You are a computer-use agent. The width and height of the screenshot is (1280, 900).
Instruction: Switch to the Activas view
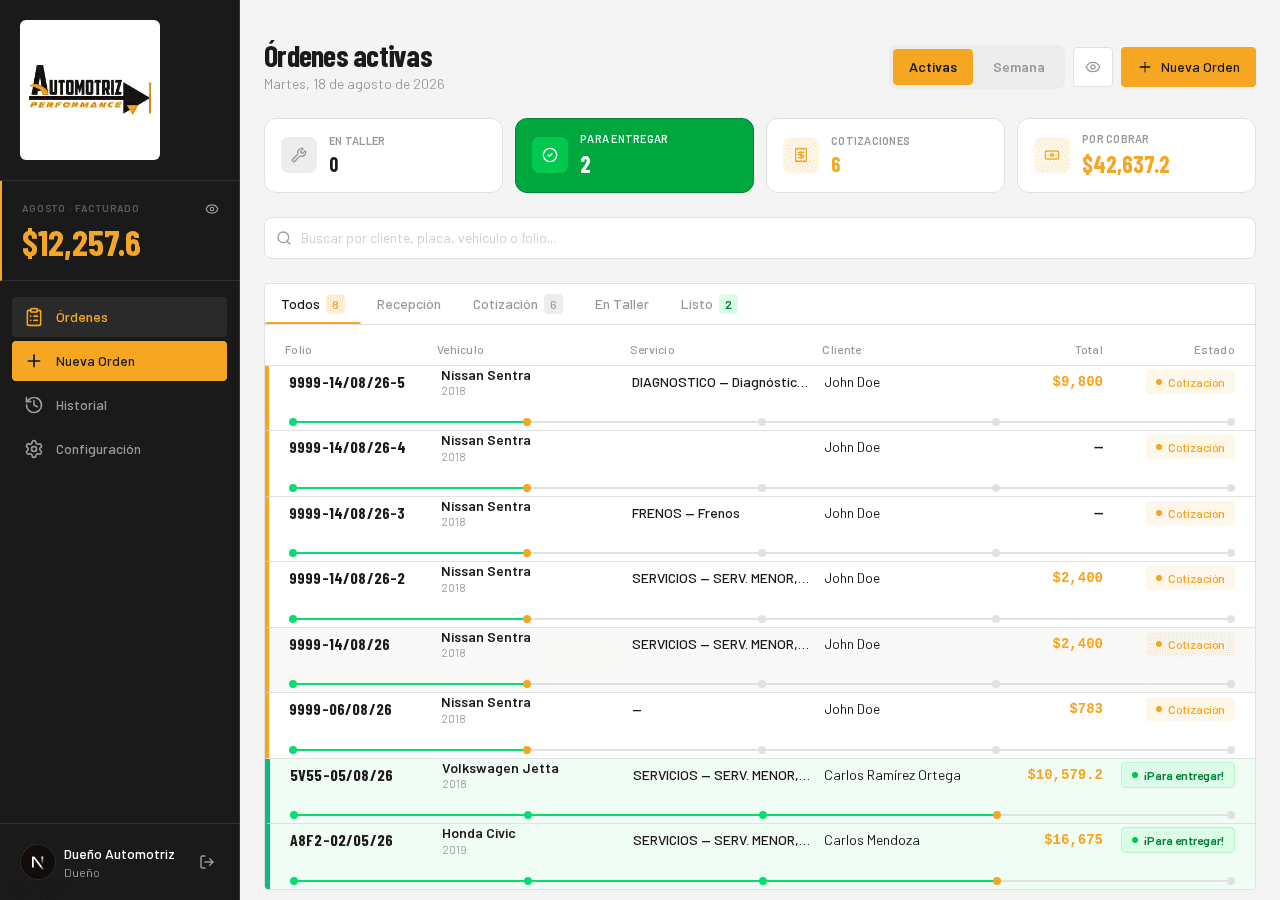click(x=933, y=67)
